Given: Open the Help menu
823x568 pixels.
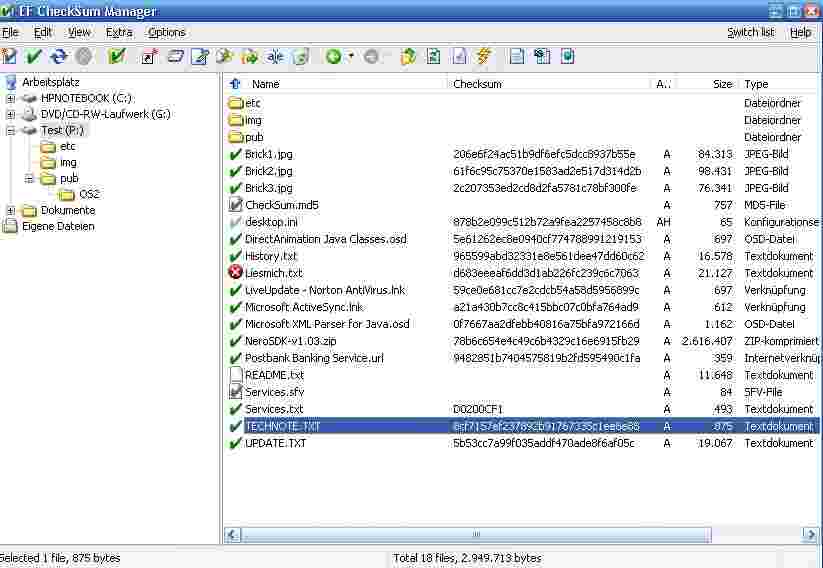Looking at the screenshot, I should [x=800, y=33].
